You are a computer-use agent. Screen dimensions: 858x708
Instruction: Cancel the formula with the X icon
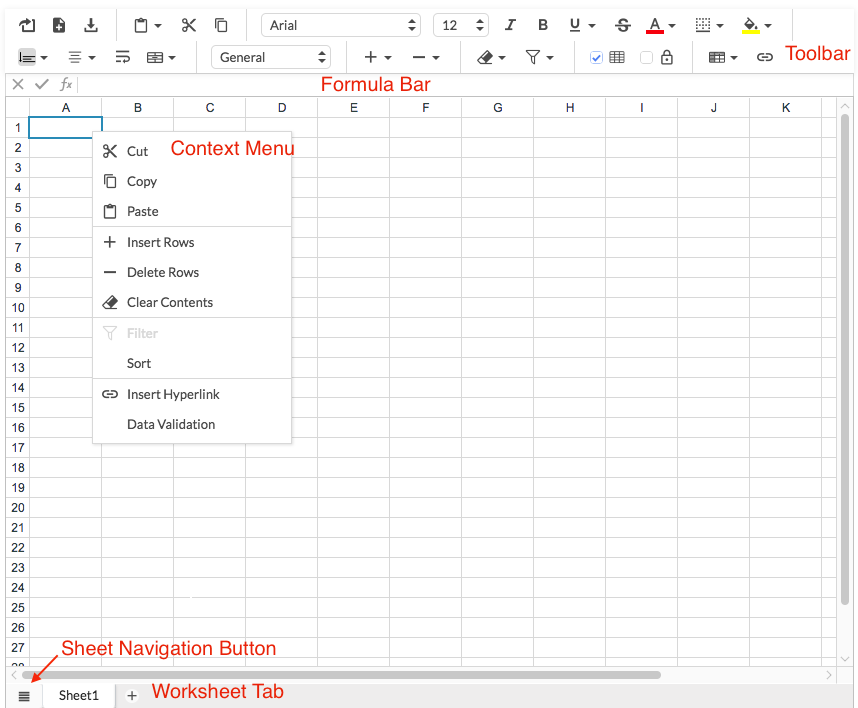pos(18,84)
